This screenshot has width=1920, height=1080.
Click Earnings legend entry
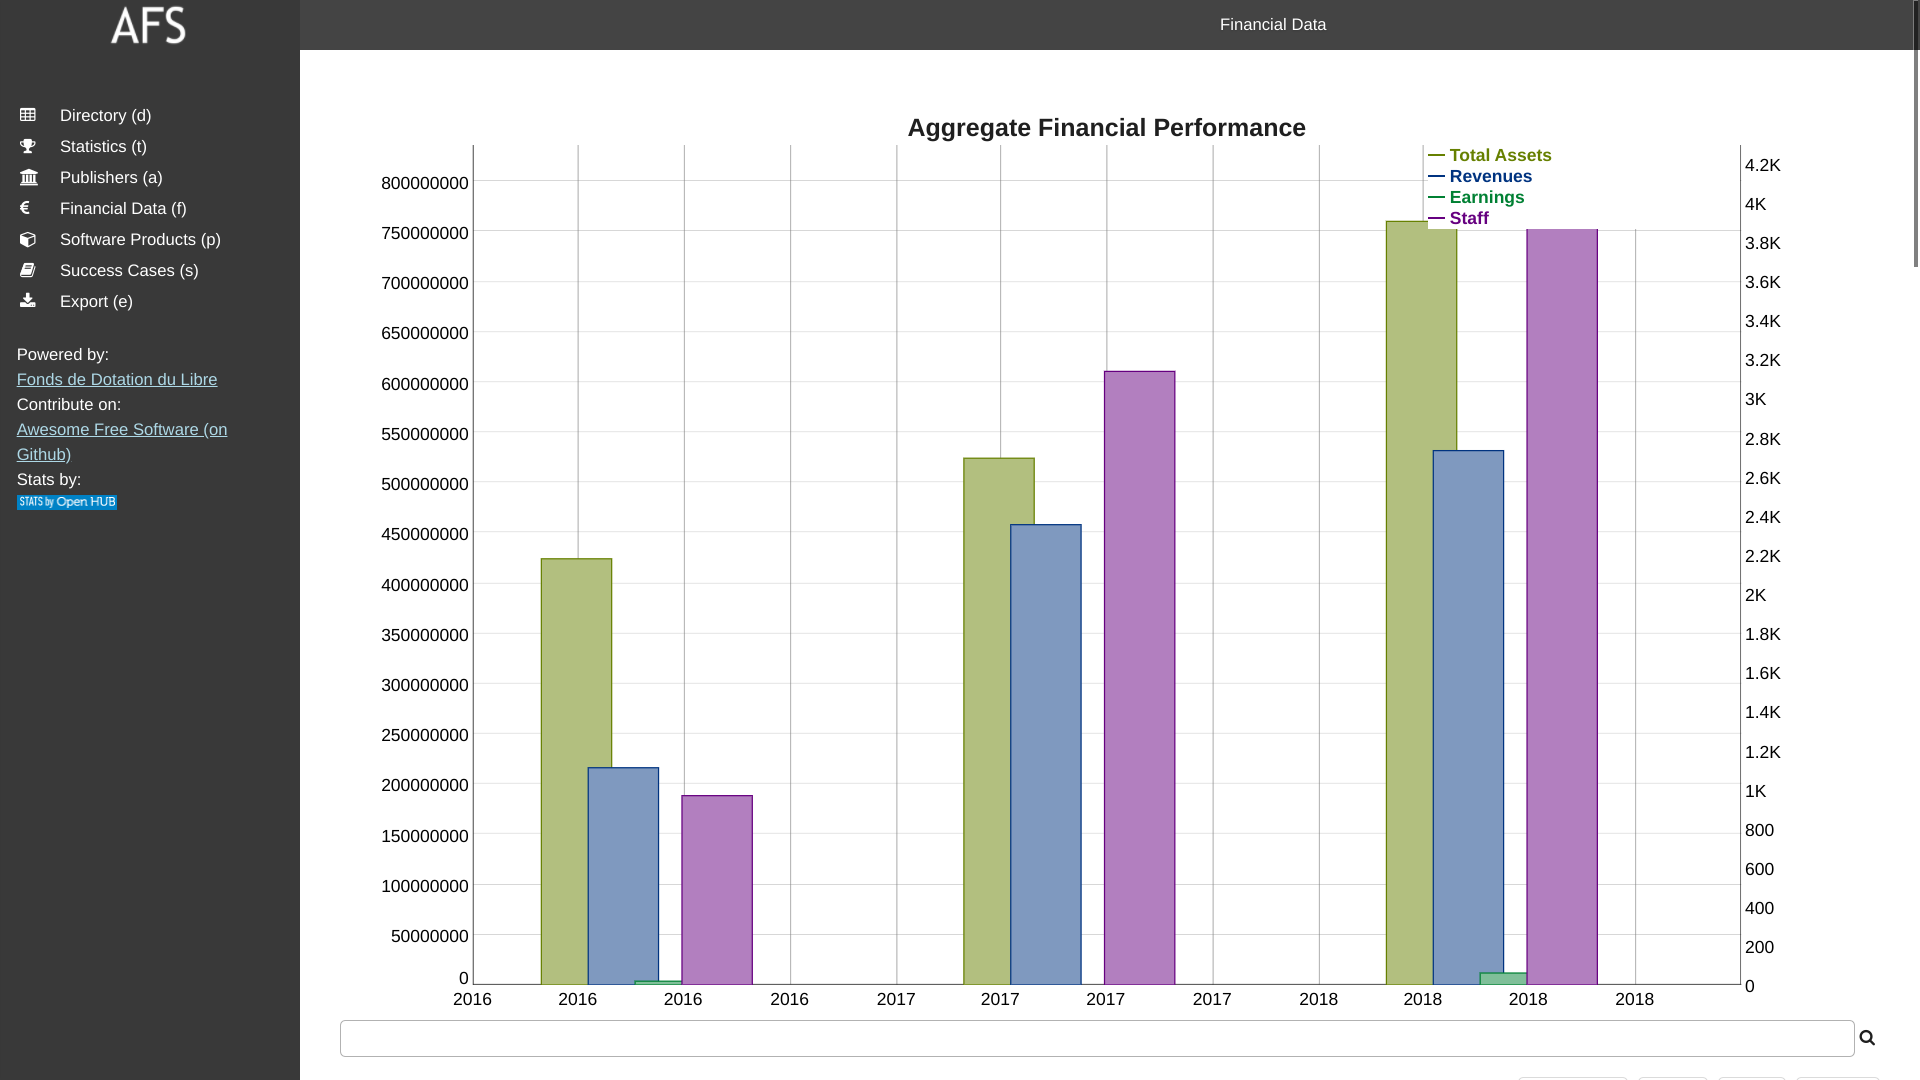point(1477,198)
